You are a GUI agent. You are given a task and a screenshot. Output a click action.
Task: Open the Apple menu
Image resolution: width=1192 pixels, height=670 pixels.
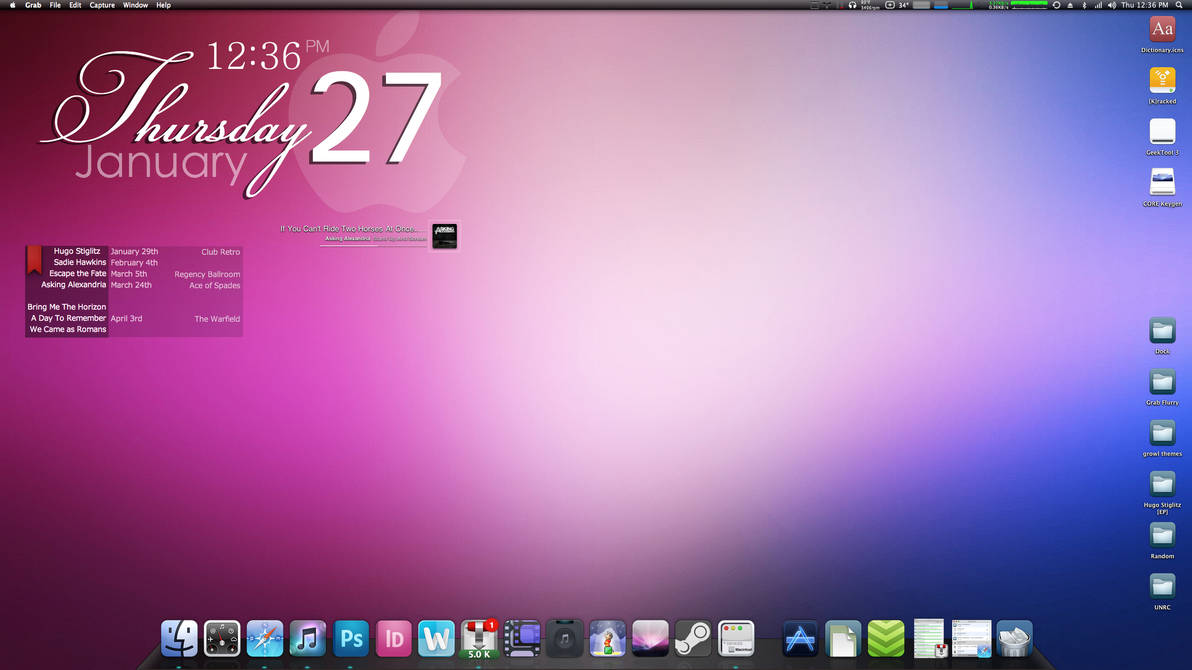coord(12,5)
